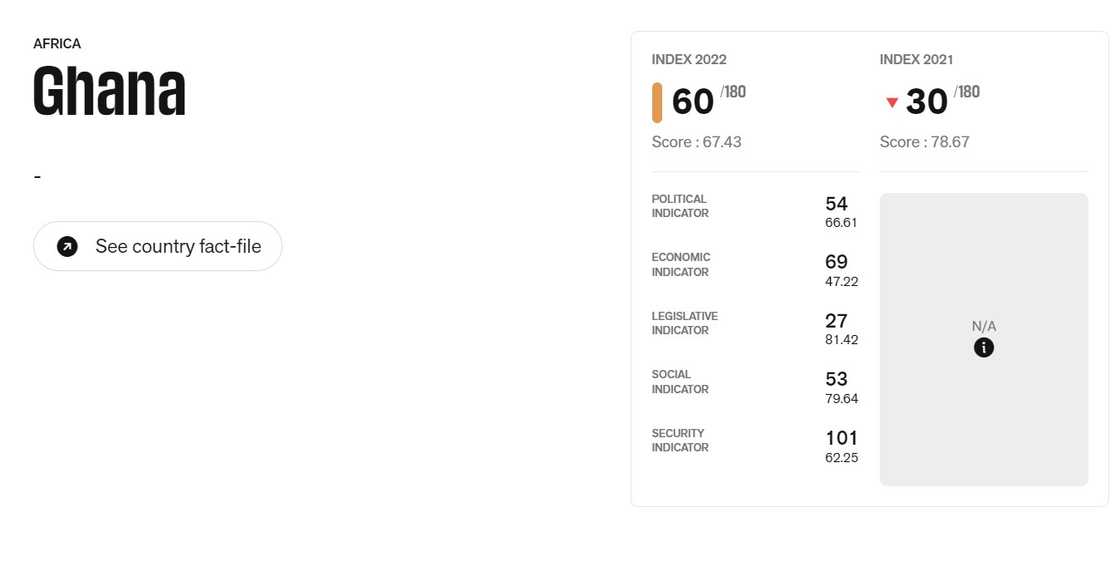Click the Score 78.67 value
Screen dimensions: 1120x582
pyautogui.click(x=924, y=141)
